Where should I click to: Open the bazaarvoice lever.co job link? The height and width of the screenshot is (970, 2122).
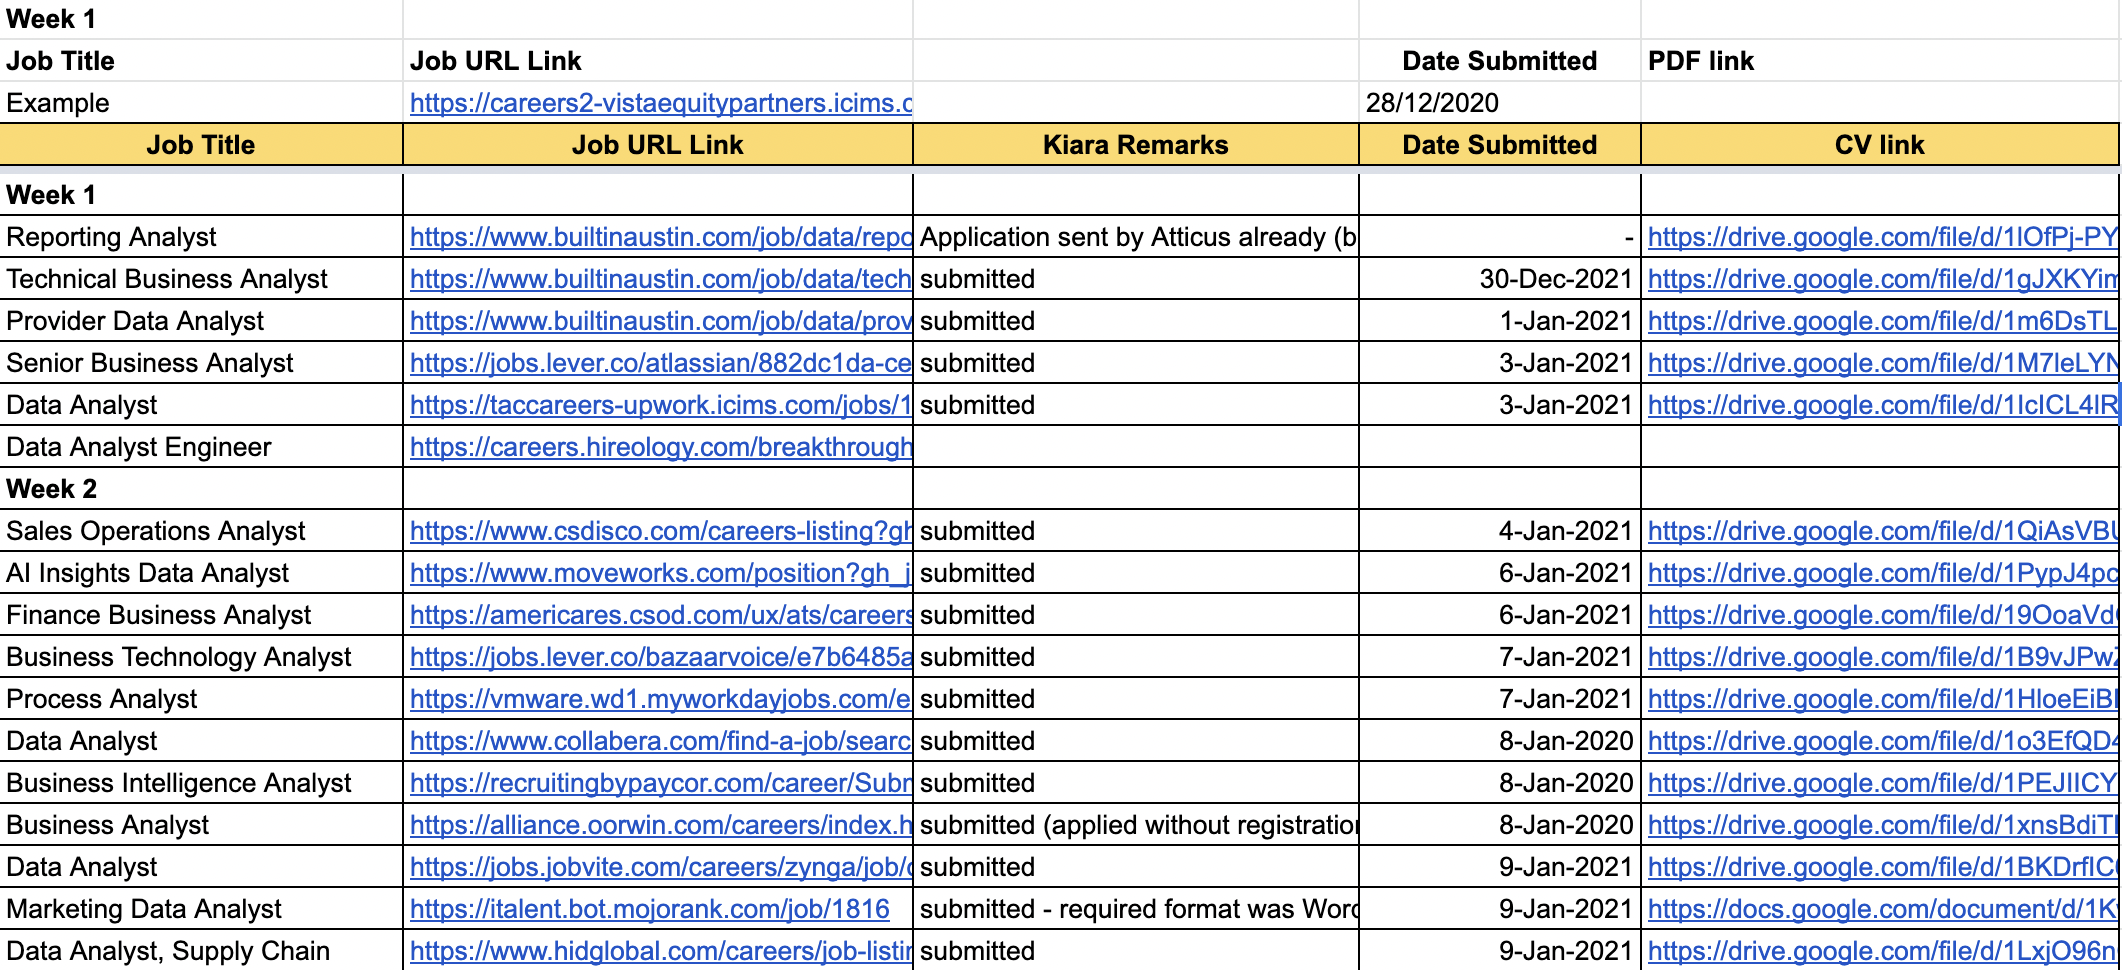tap(660, 657)
